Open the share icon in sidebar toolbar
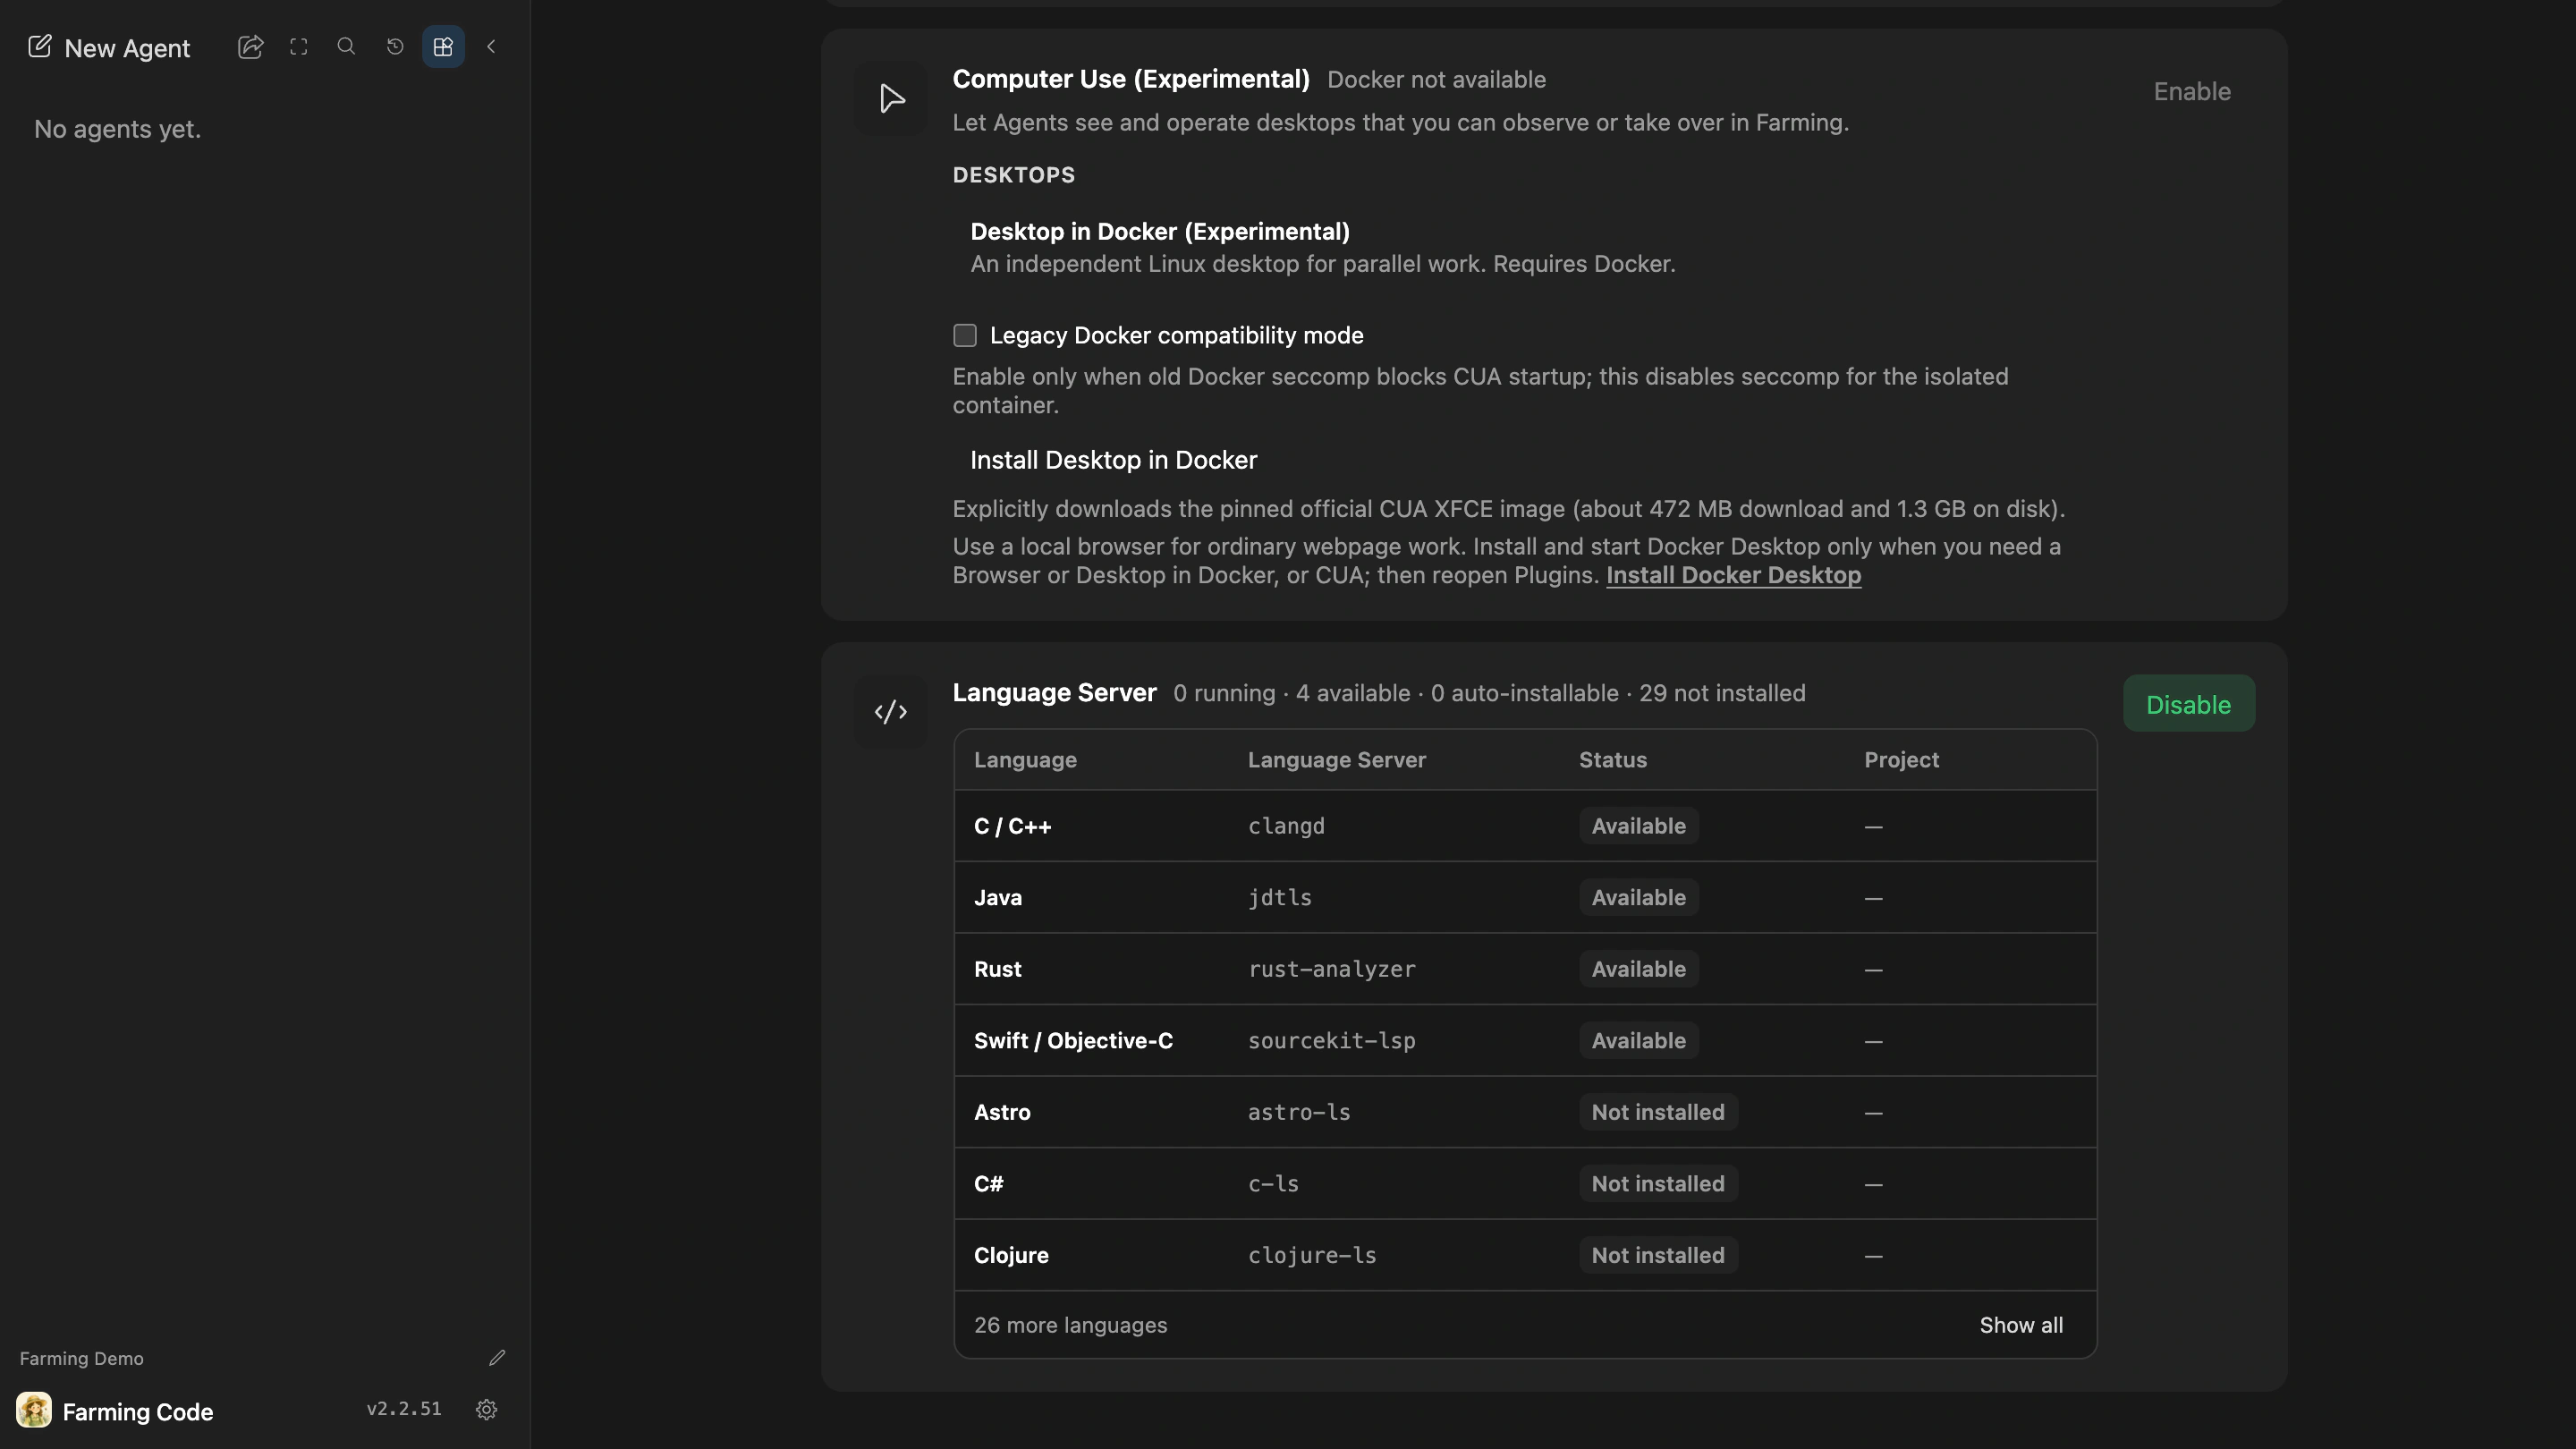 [250, 47]
